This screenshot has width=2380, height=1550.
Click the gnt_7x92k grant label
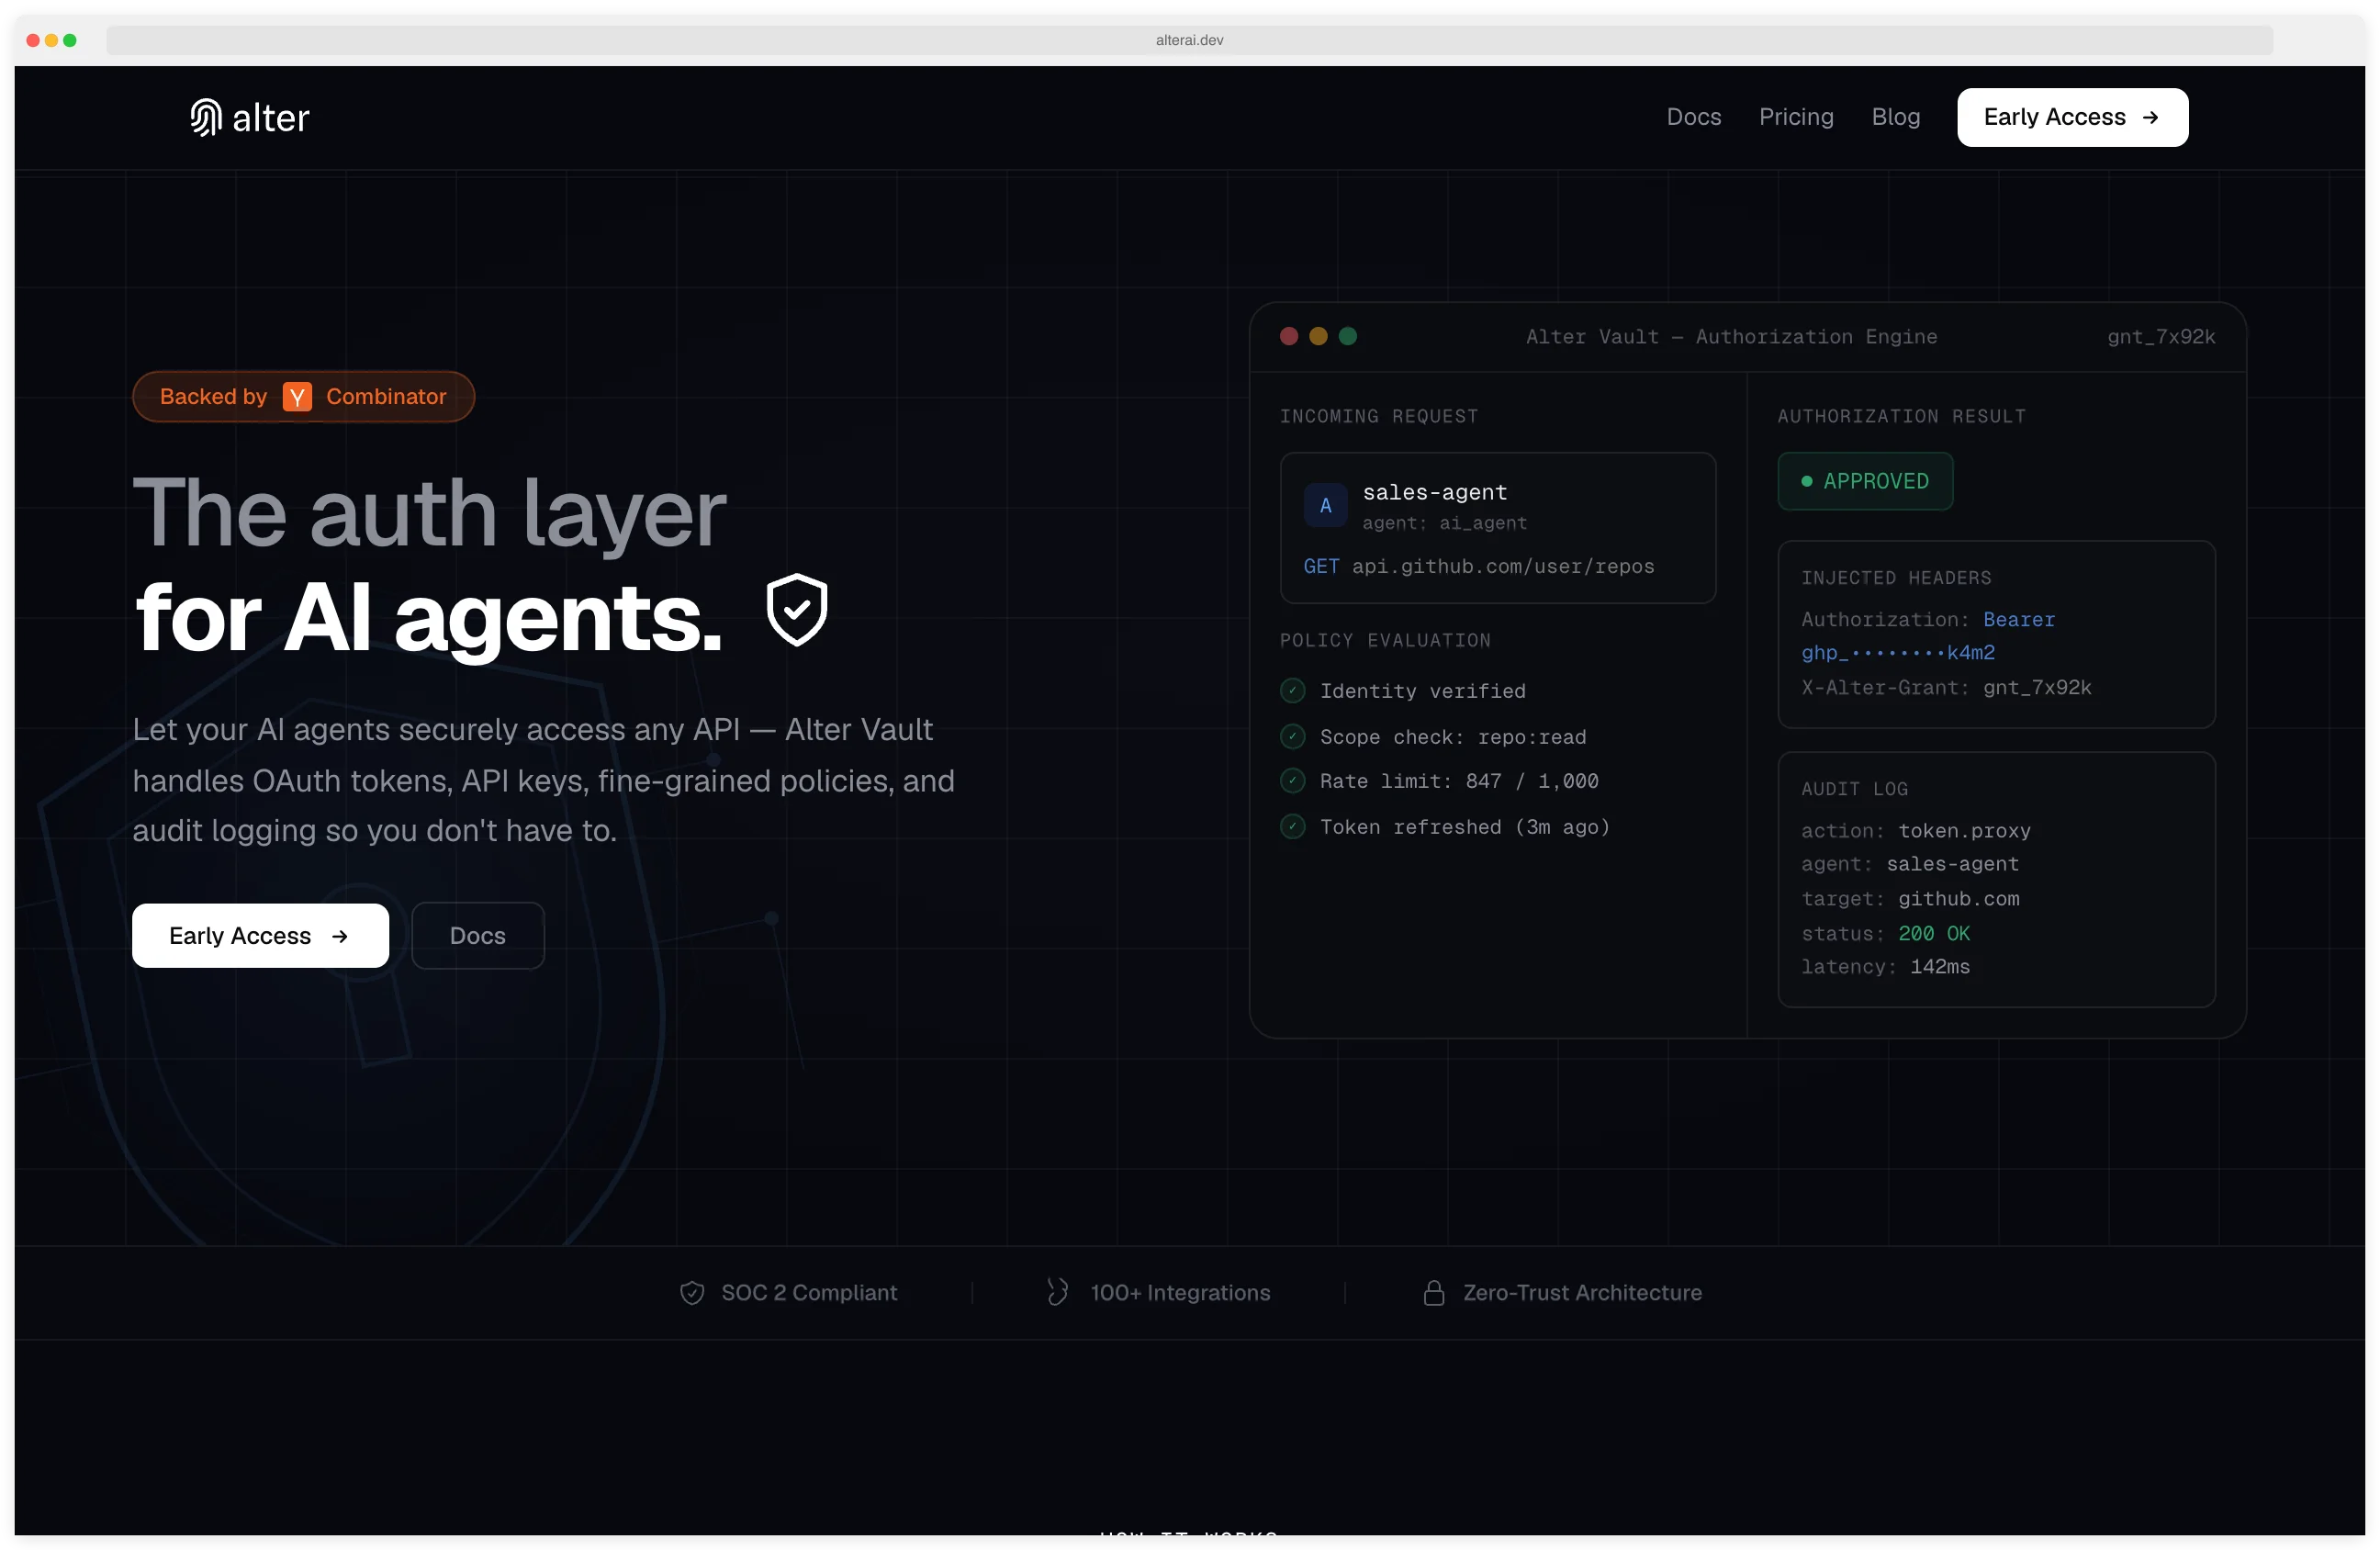[2160, 337]
